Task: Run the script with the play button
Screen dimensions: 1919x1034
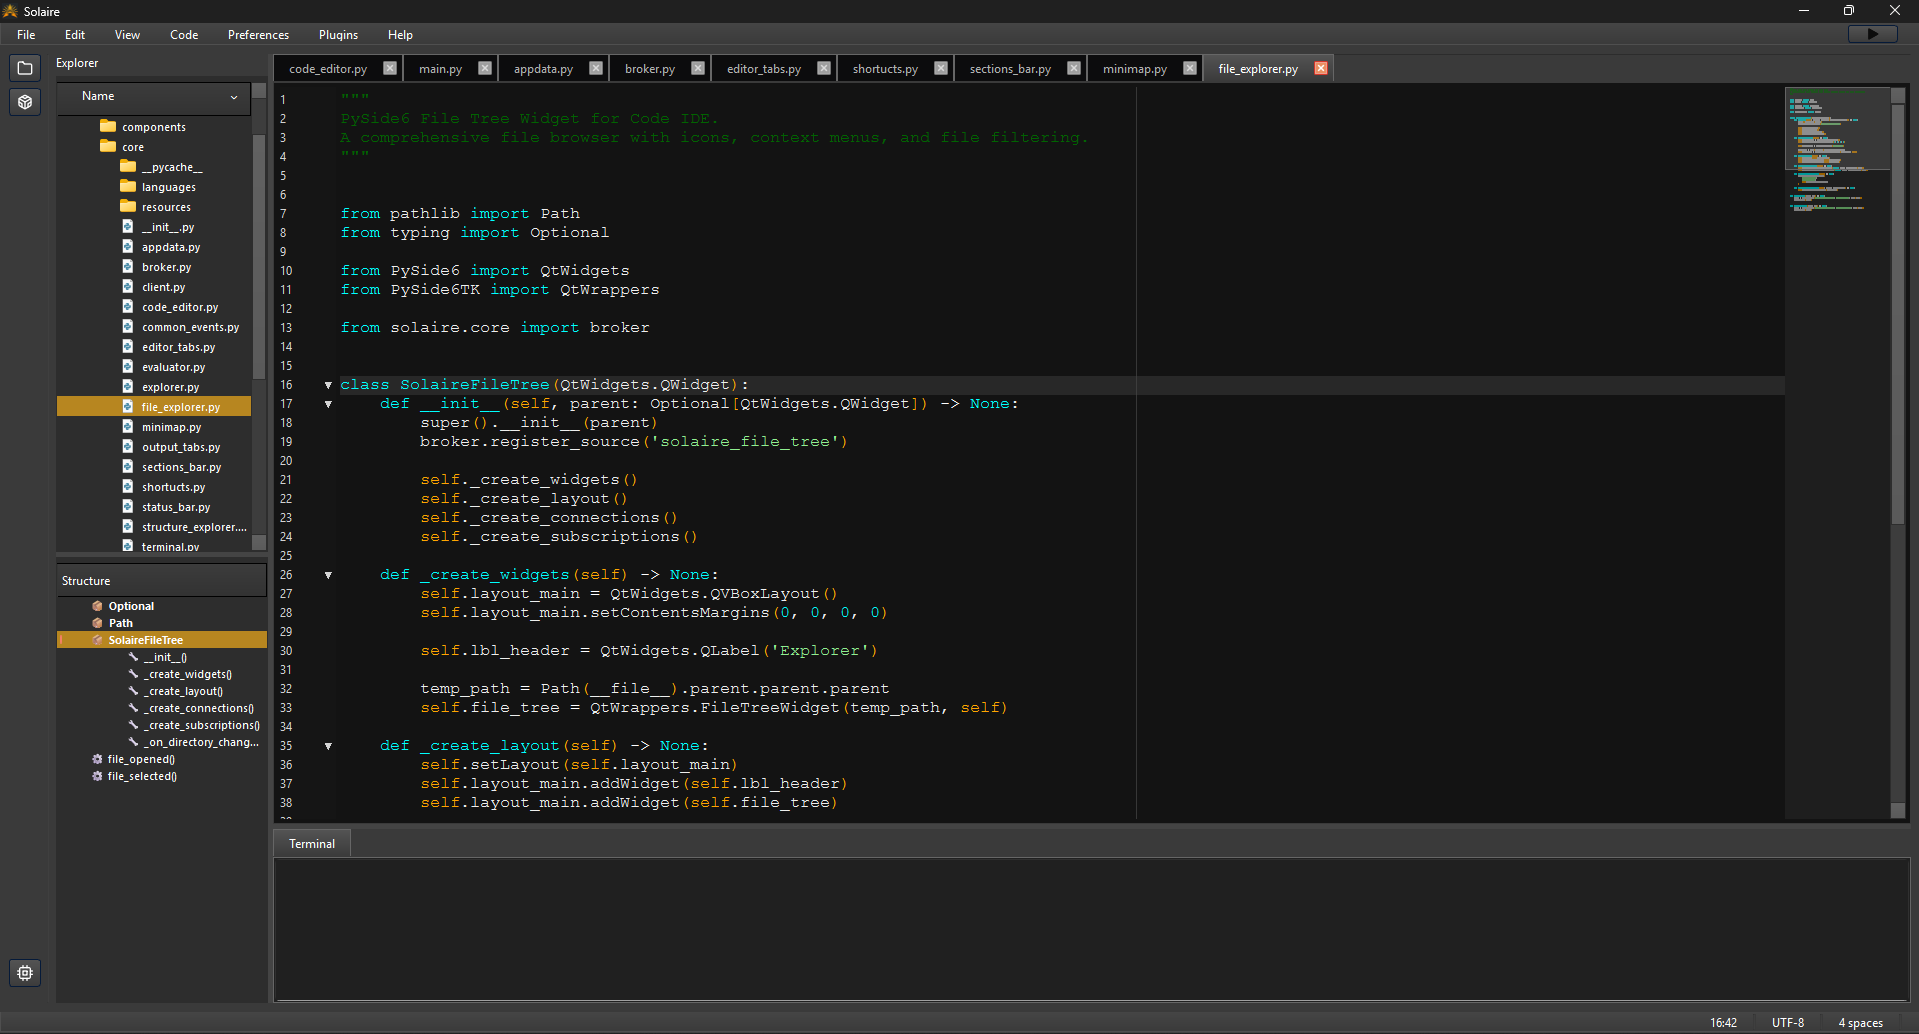Action: 1873,34
